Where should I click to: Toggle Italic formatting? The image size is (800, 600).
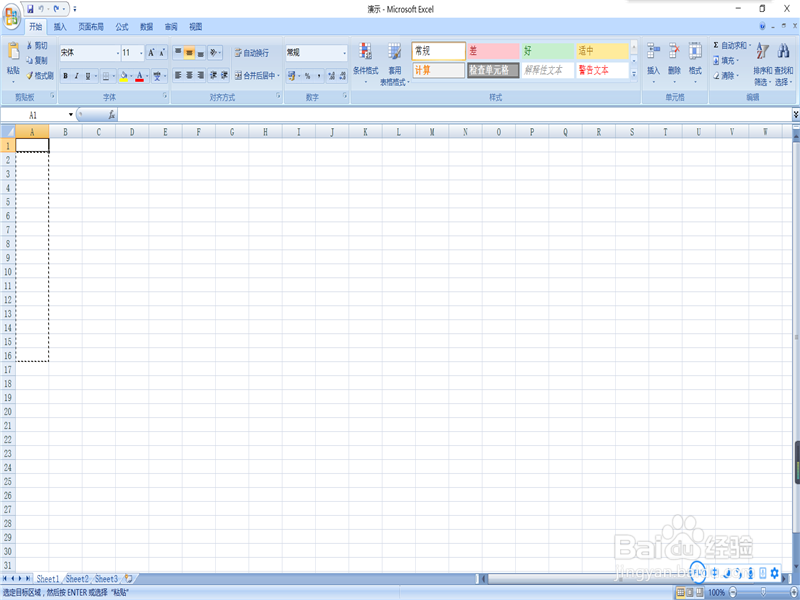click(77, 76)
